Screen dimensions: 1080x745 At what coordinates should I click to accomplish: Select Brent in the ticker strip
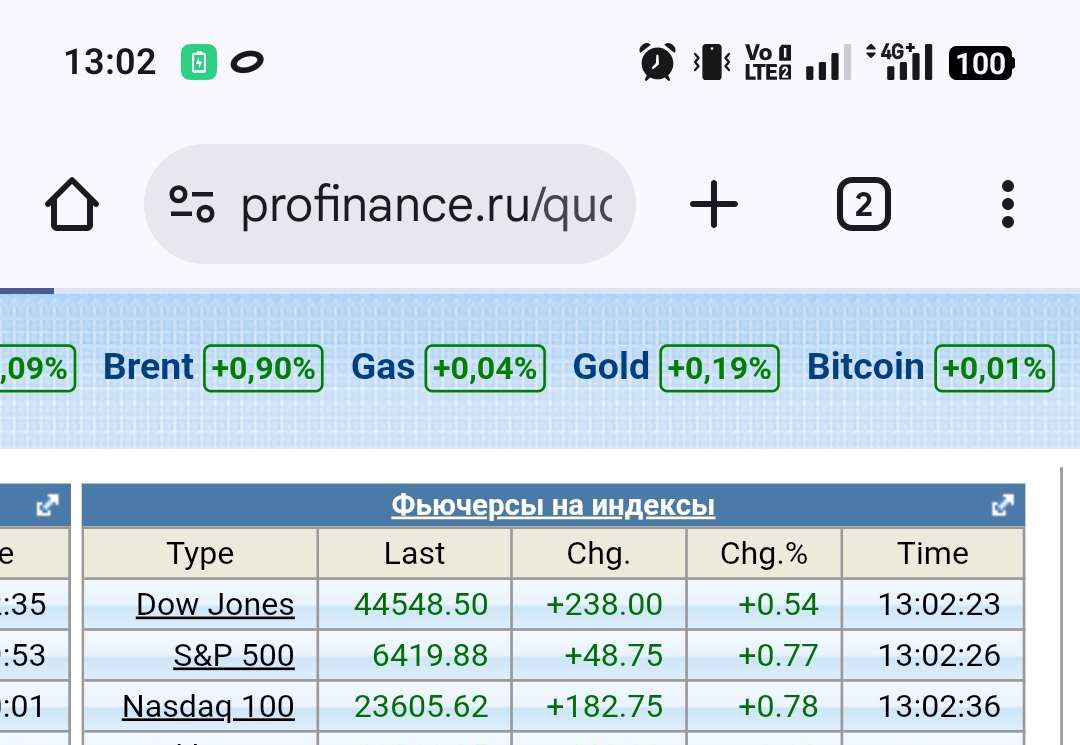coord(148,367)
